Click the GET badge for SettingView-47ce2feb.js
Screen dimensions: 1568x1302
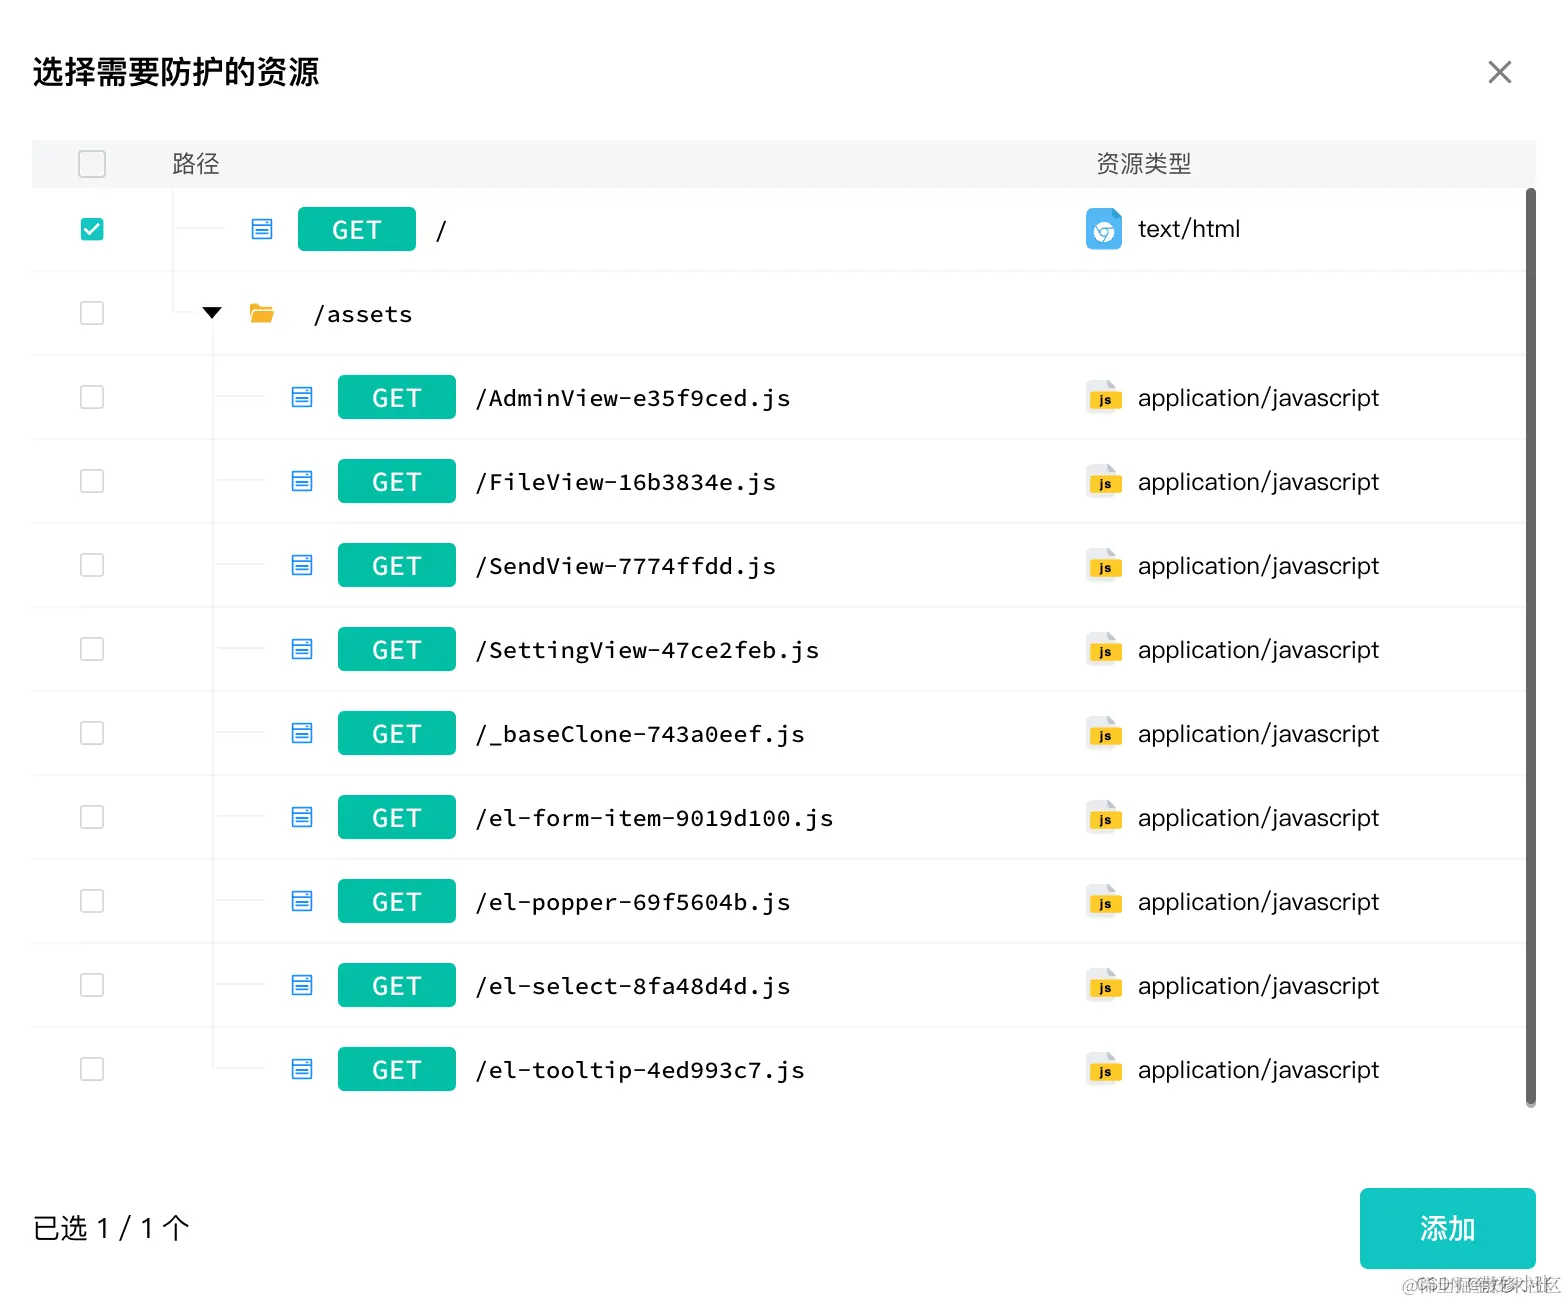(x=397, y=649)
